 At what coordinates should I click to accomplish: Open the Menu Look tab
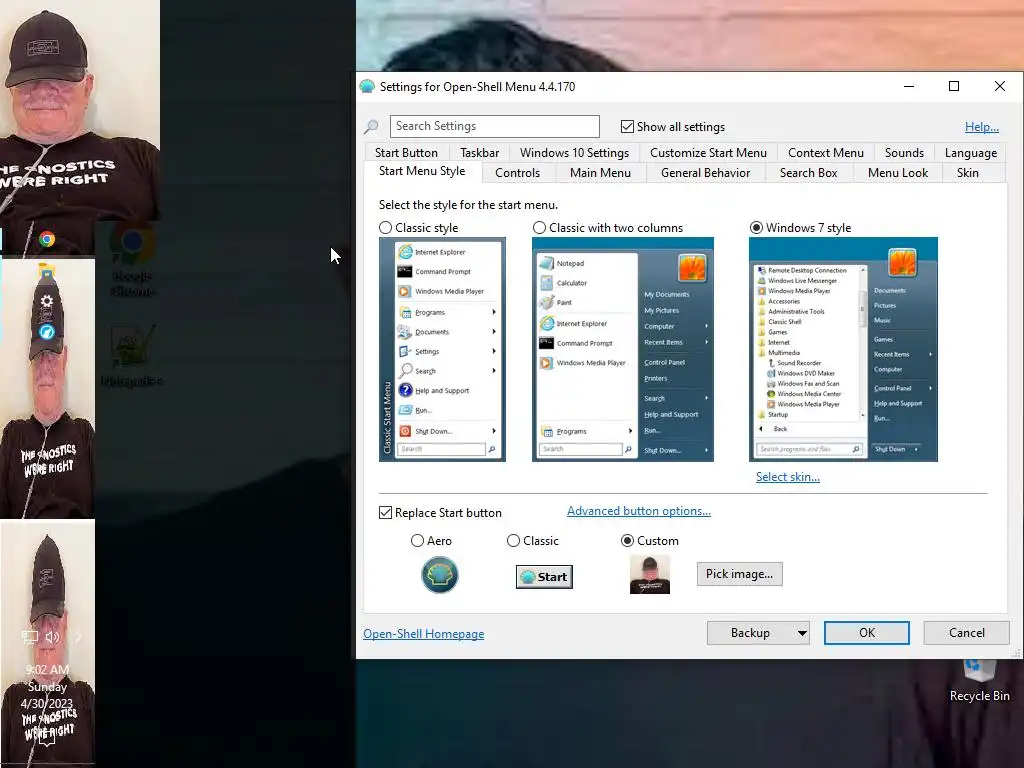pyautogui.click(x=898, y=173)
